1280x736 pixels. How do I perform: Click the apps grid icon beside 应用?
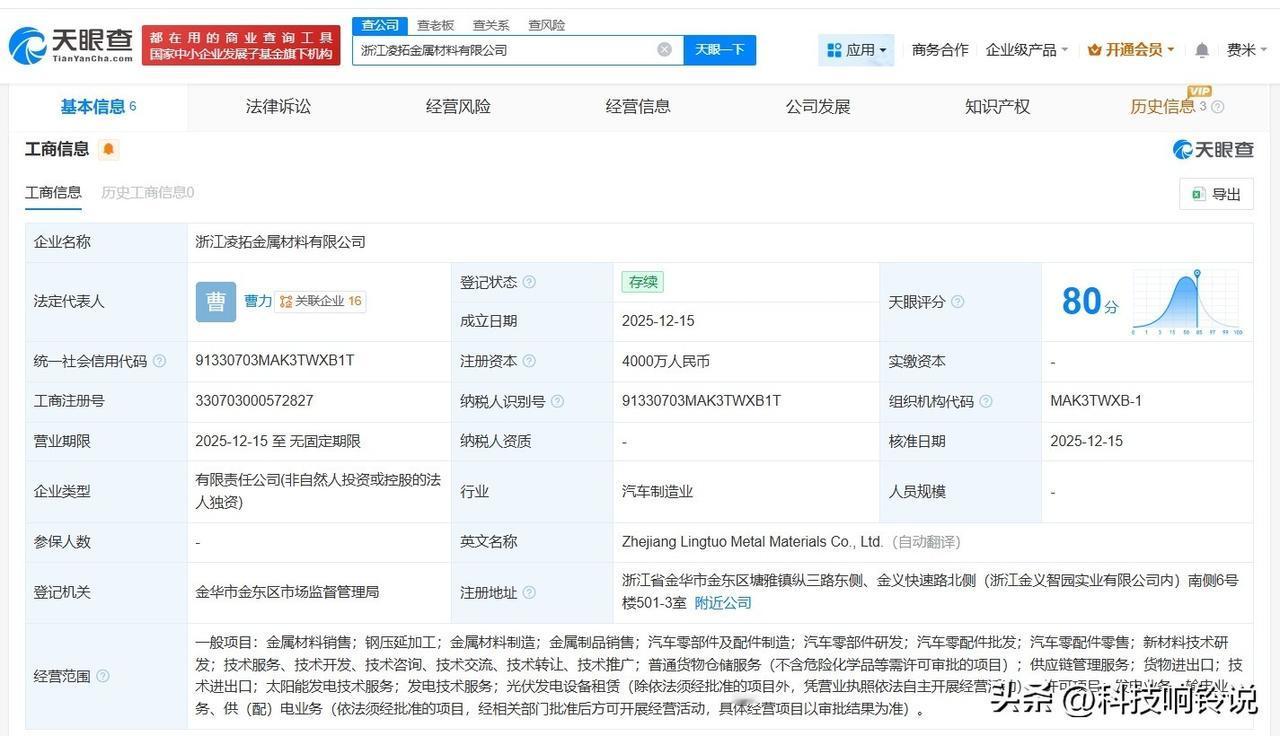coord(833,49)
